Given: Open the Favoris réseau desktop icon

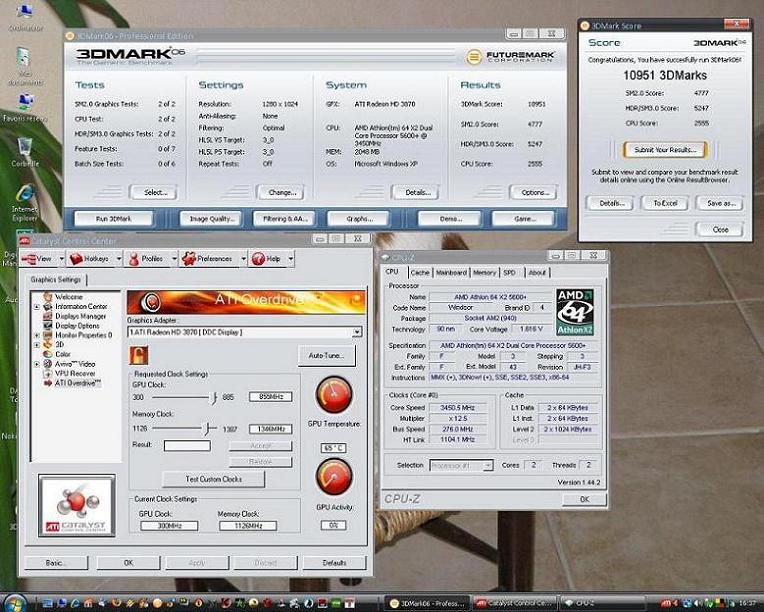Looking at the screenshot, I should [x=25, y=108].
